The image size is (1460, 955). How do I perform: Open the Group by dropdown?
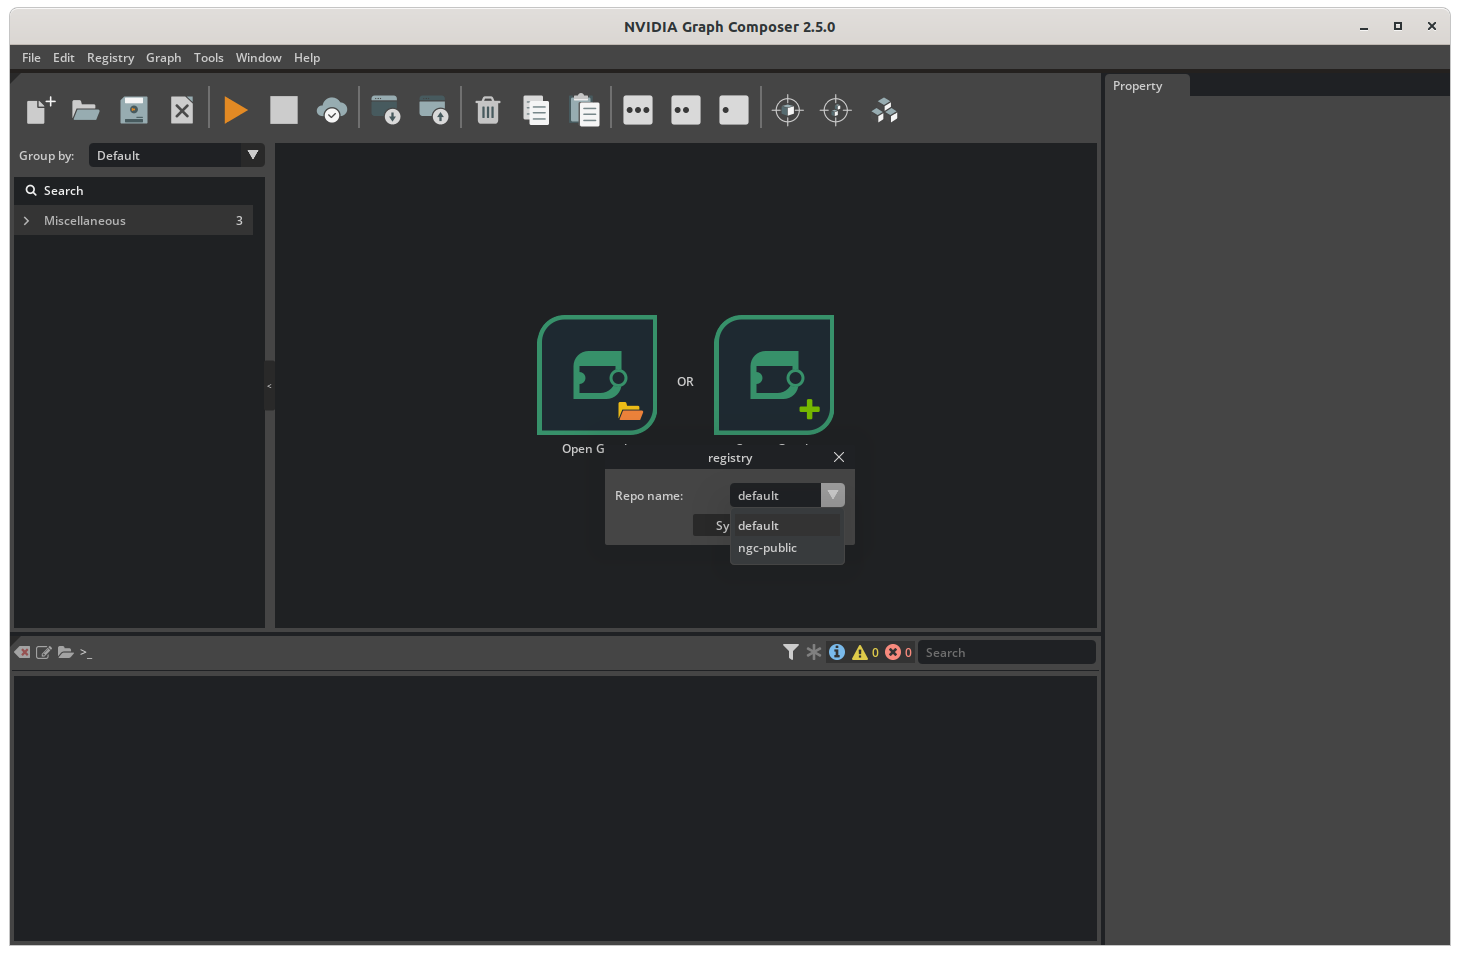click(176, 155)
